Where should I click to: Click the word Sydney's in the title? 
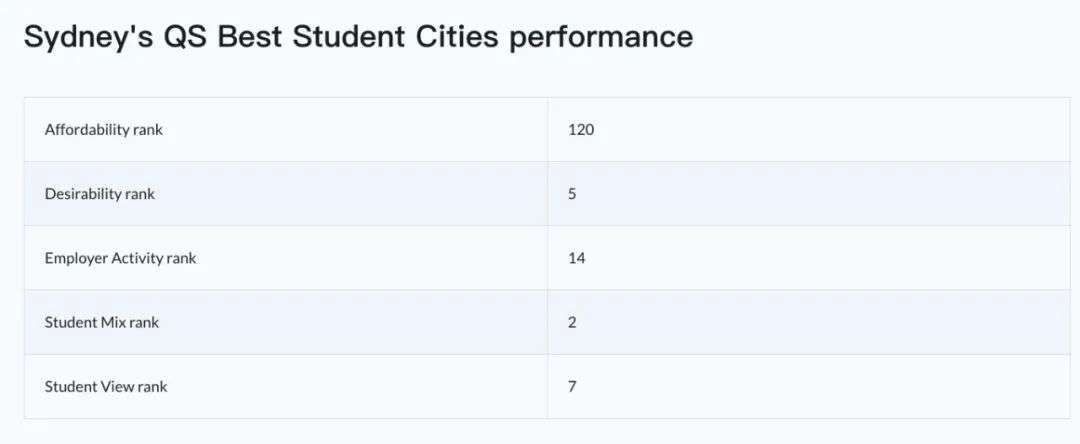[x=89, y=38]
